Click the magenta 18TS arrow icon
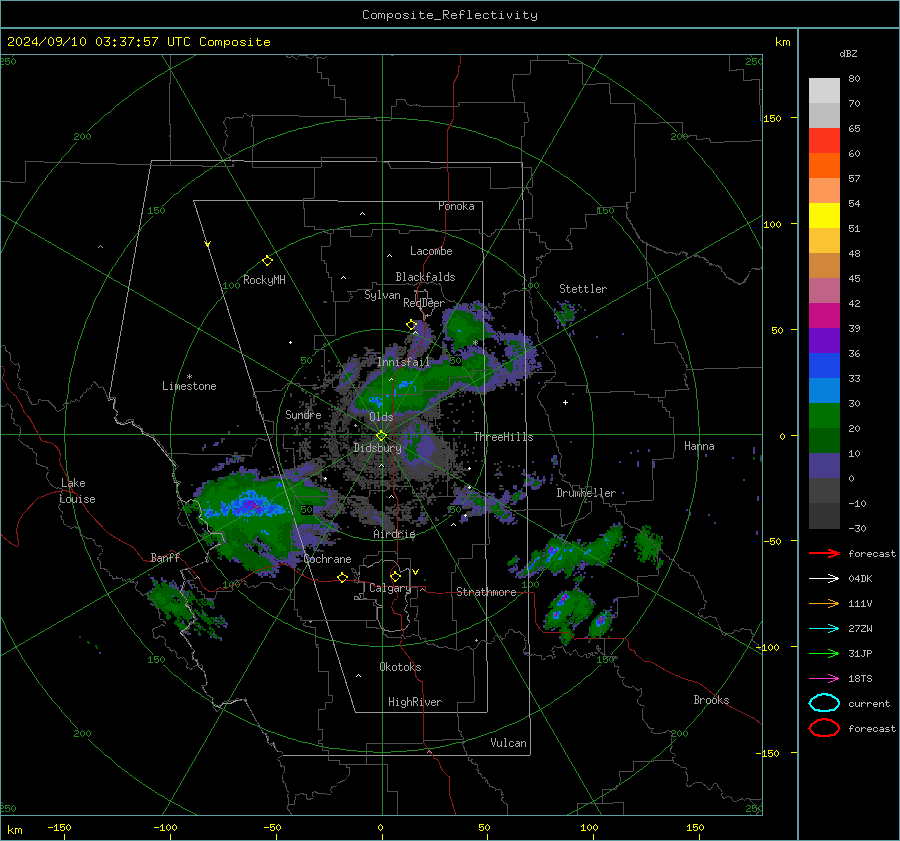The image size is (900, 841). click(824, 679)
